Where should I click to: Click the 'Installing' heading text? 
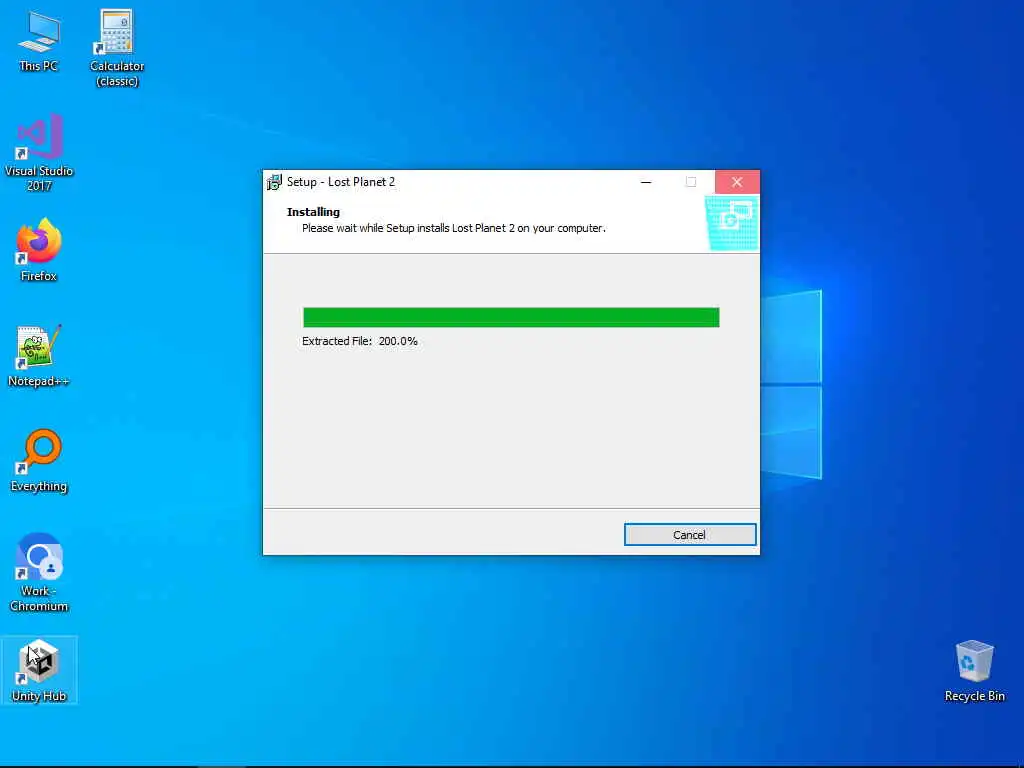coord(313,212)
